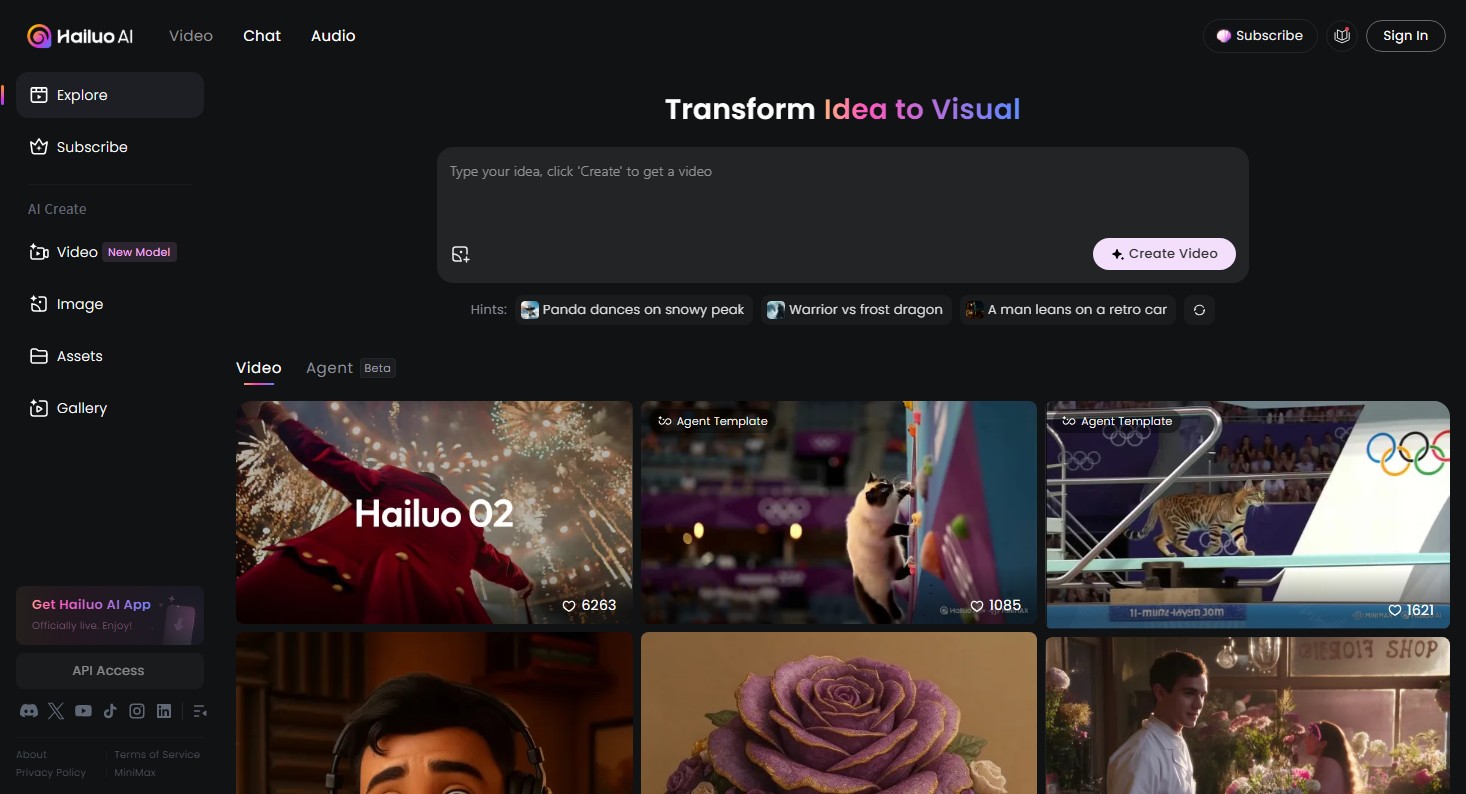Like the diving cat video with 1621 likes
This screenshot has width=1466, height=794.
tap(1394, 610)
